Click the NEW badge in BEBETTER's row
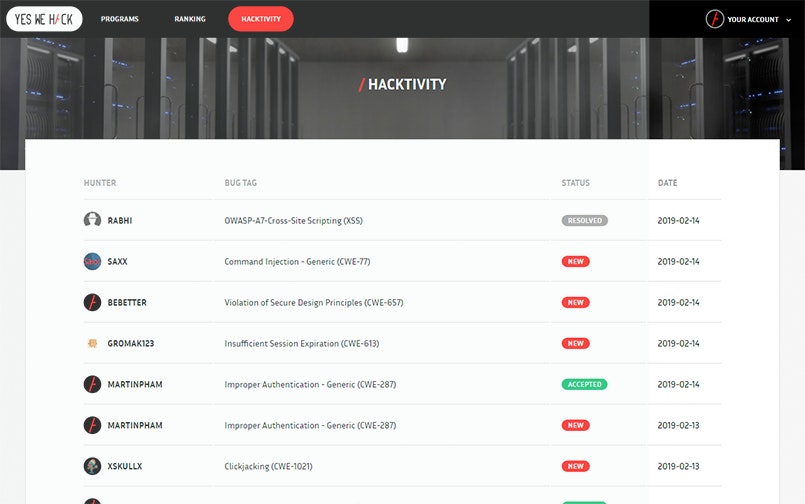This screenshot has height=504, width=805. point(576,302)
